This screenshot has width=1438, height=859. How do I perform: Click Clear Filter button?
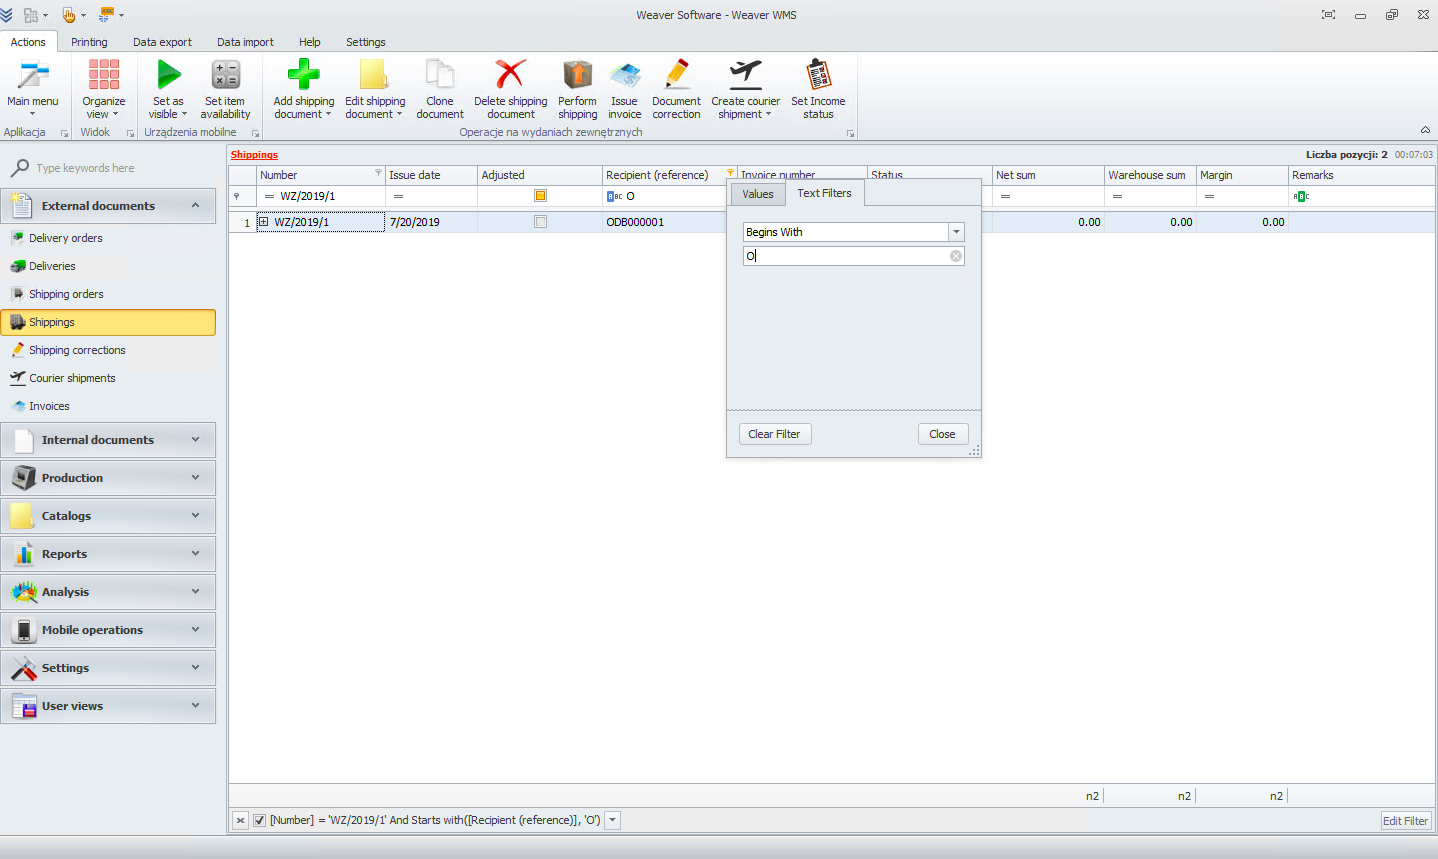(775, 434)
